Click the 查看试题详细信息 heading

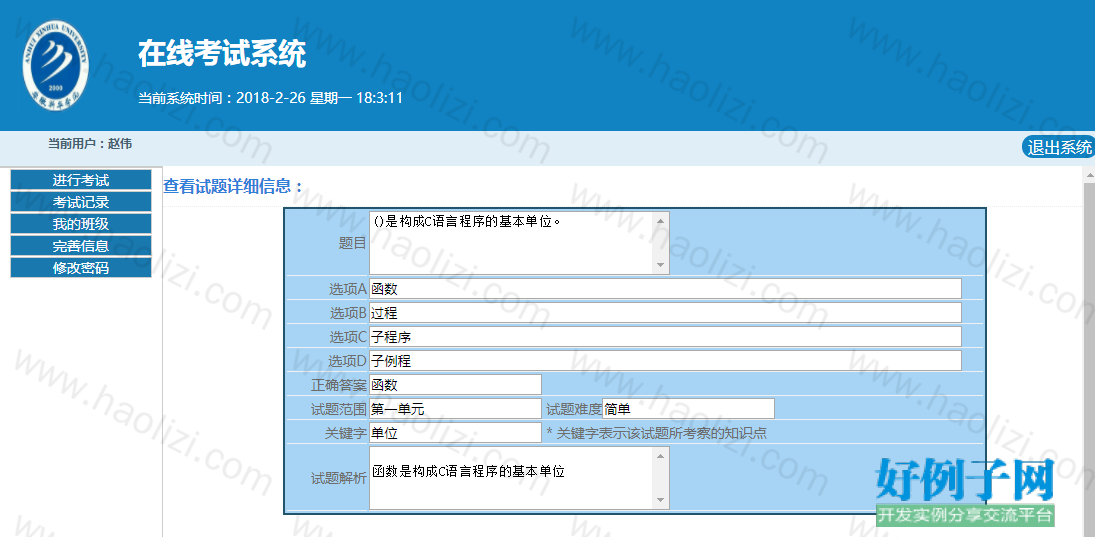[234, 186]
